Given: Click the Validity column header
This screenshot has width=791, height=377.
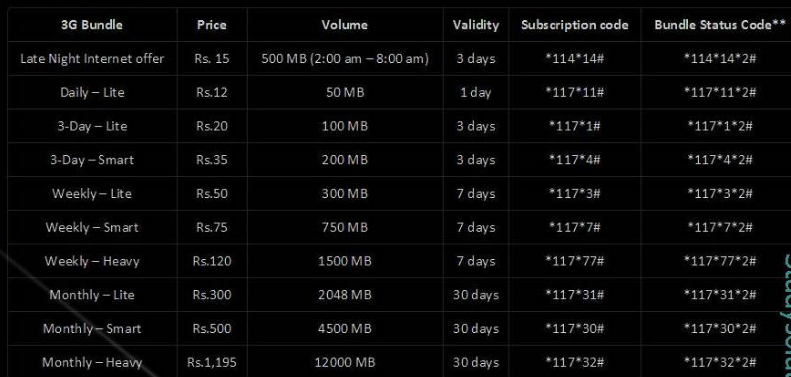Looking at the screenshot, I should pos(476,25).
